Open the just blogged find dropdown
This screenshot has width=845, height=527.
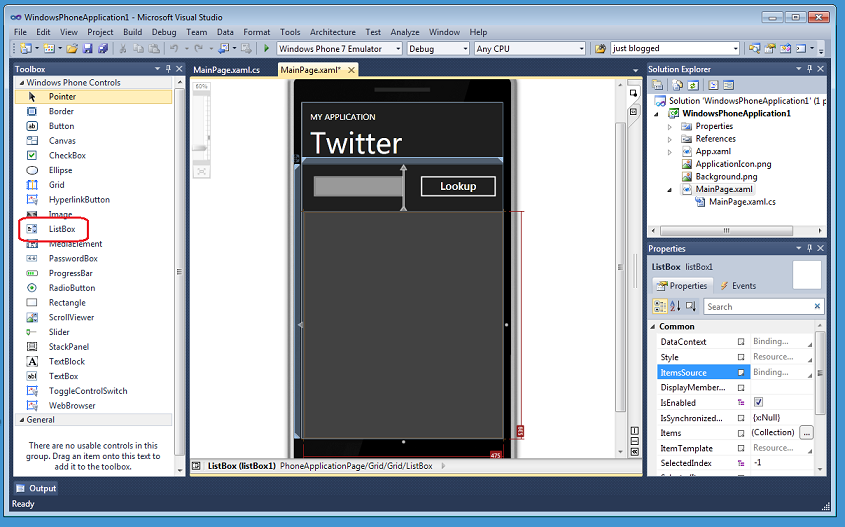735,48
